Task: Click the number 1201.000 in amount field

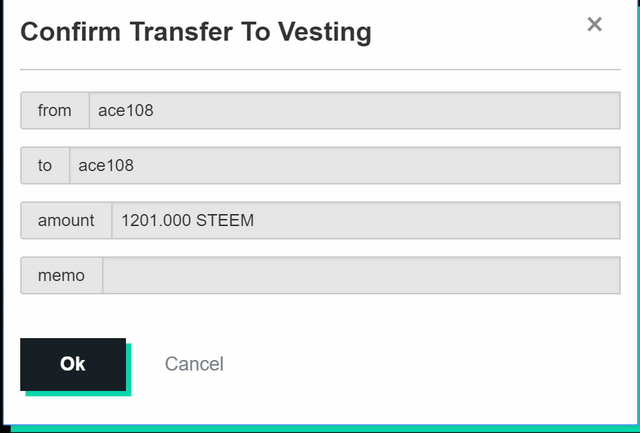Action: [x=153, y=220]
